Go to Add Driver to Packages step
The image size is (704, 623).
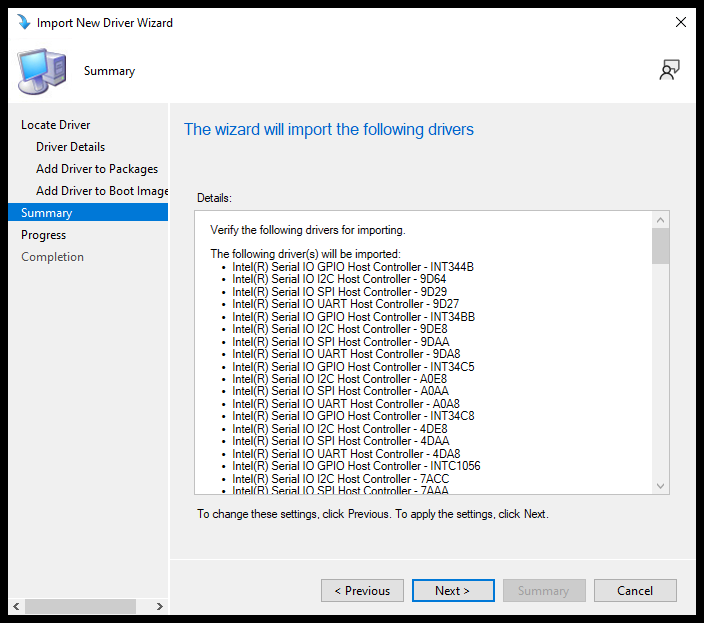click(x=97, y=169)
